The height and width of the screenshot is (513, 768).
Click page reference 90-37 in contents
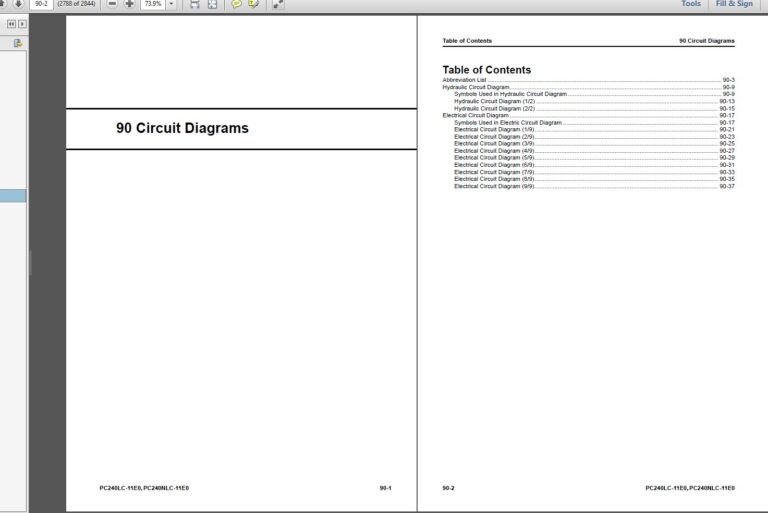coord(727,186)
